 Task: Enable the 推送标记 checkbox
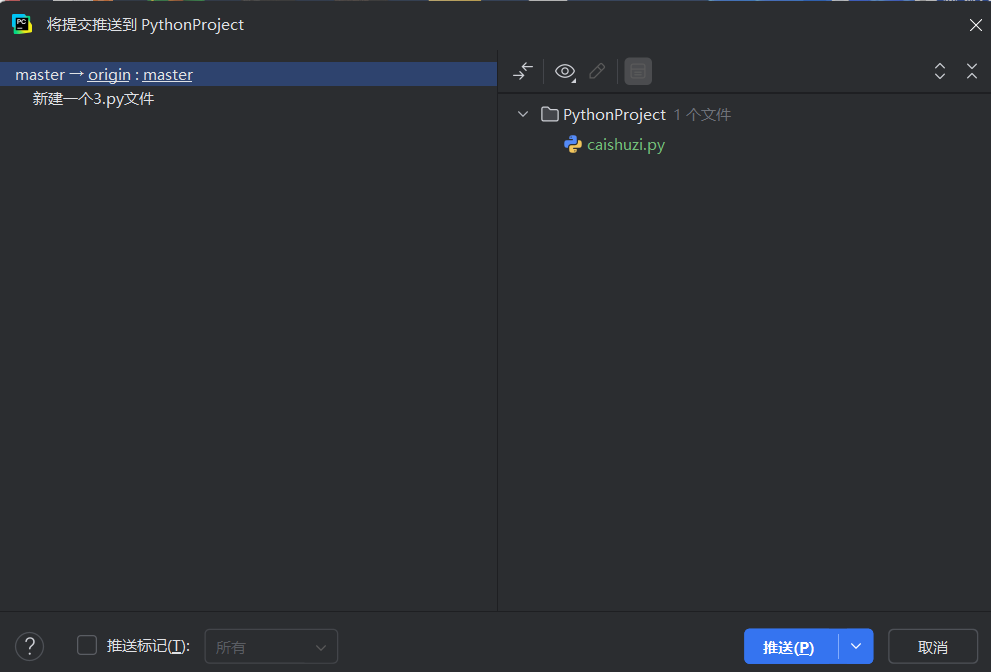click(x=87, y=645)
